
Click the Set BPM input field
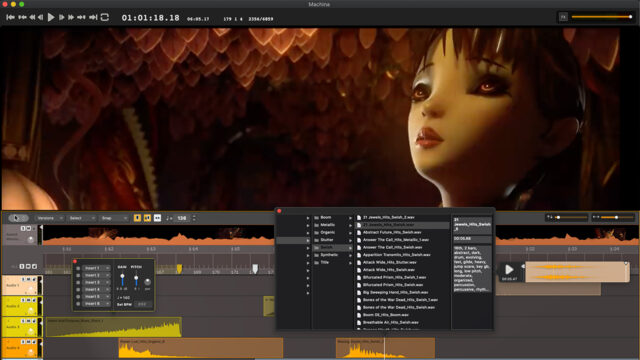tap(142, 304)
